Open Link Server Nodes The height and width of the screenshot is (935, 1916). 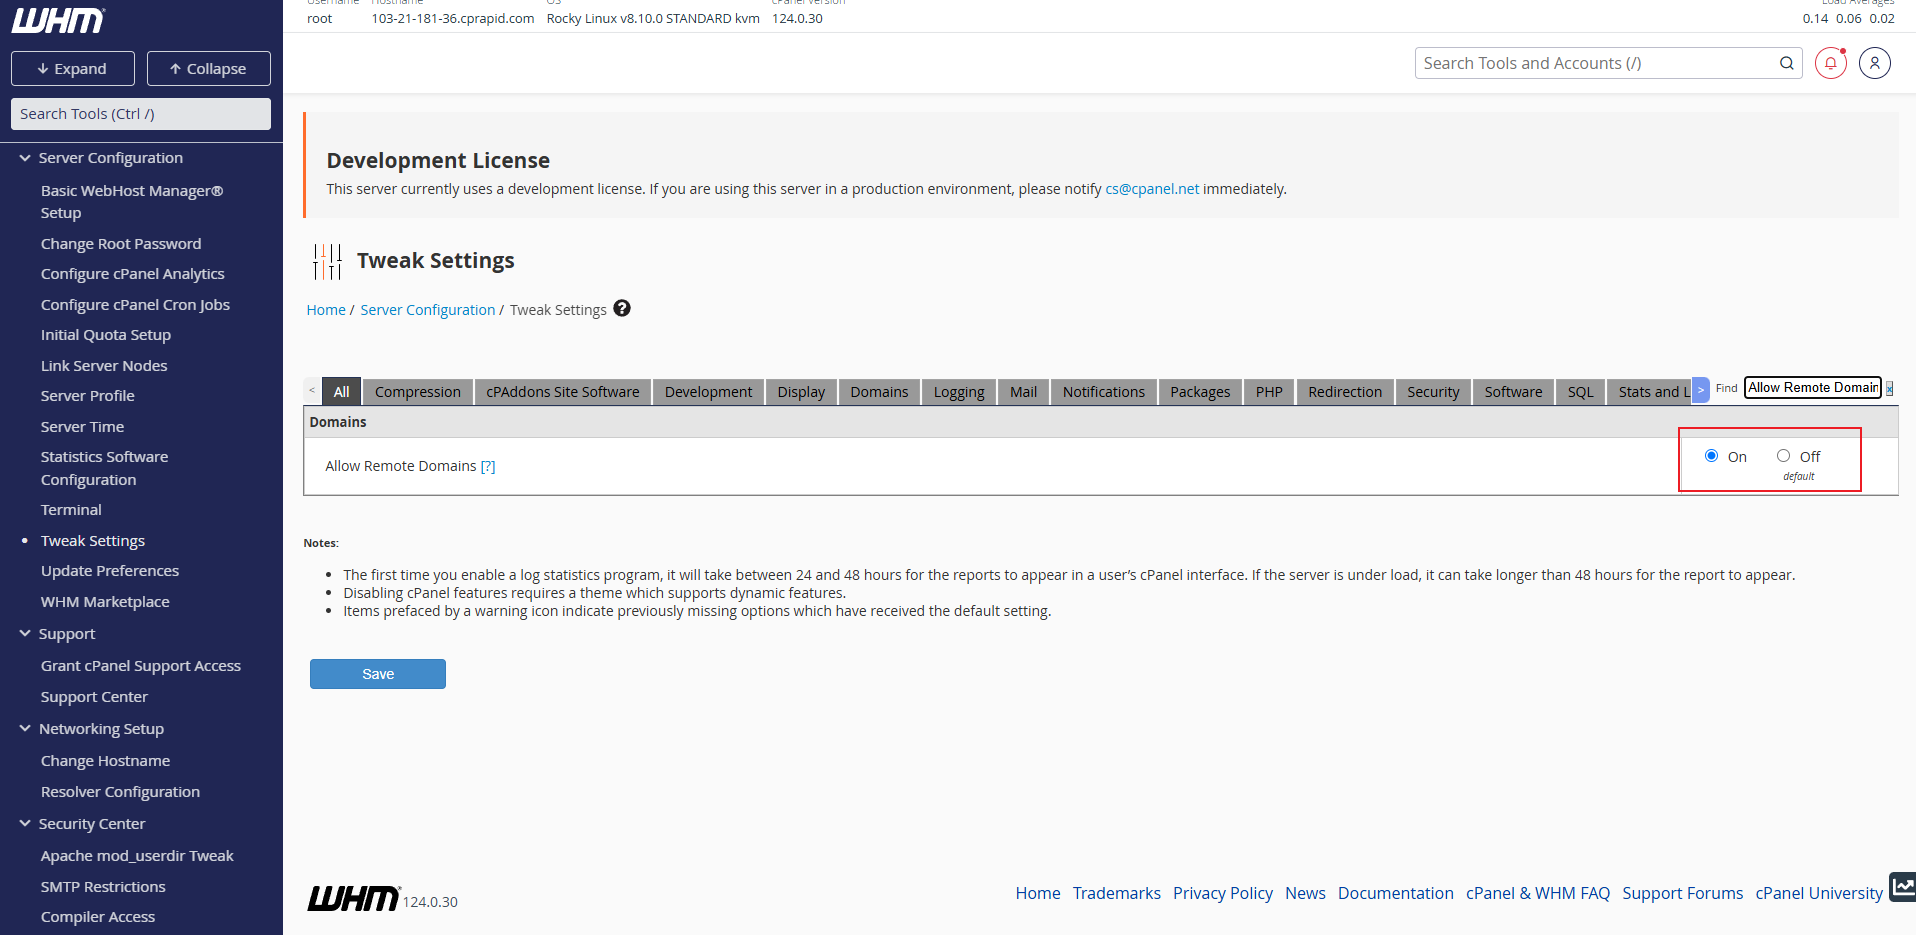[x=104, y=366]
